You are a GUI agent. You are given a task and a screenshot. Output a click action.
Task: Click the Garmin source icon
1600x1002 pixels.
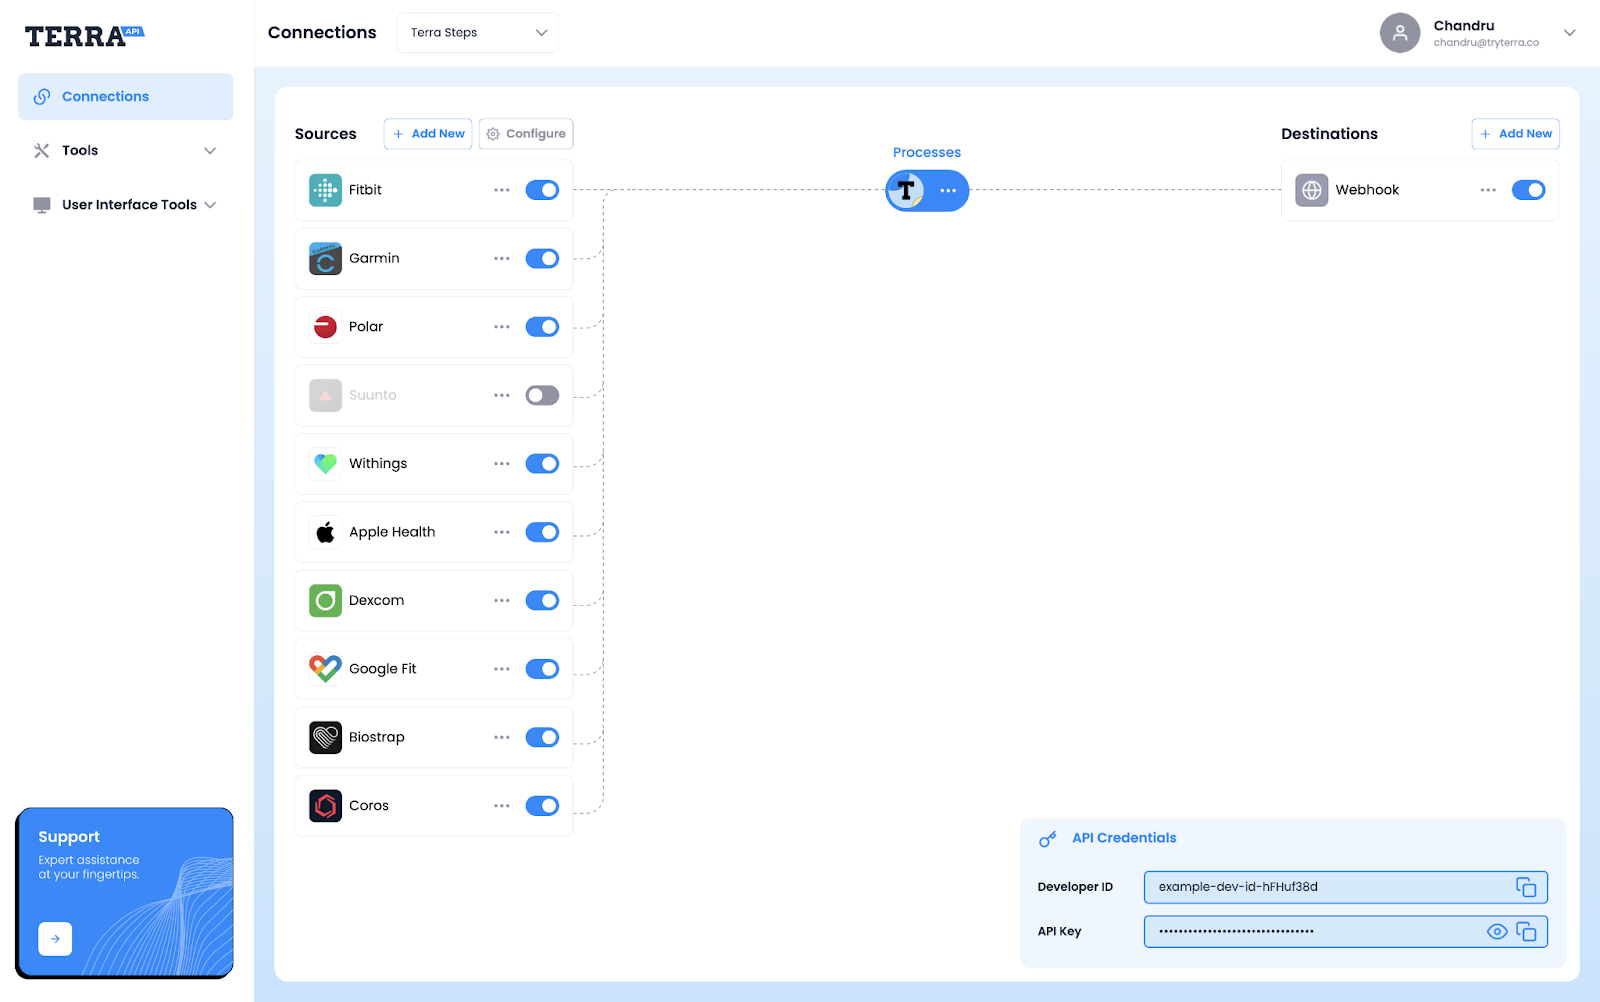point(324,258)
